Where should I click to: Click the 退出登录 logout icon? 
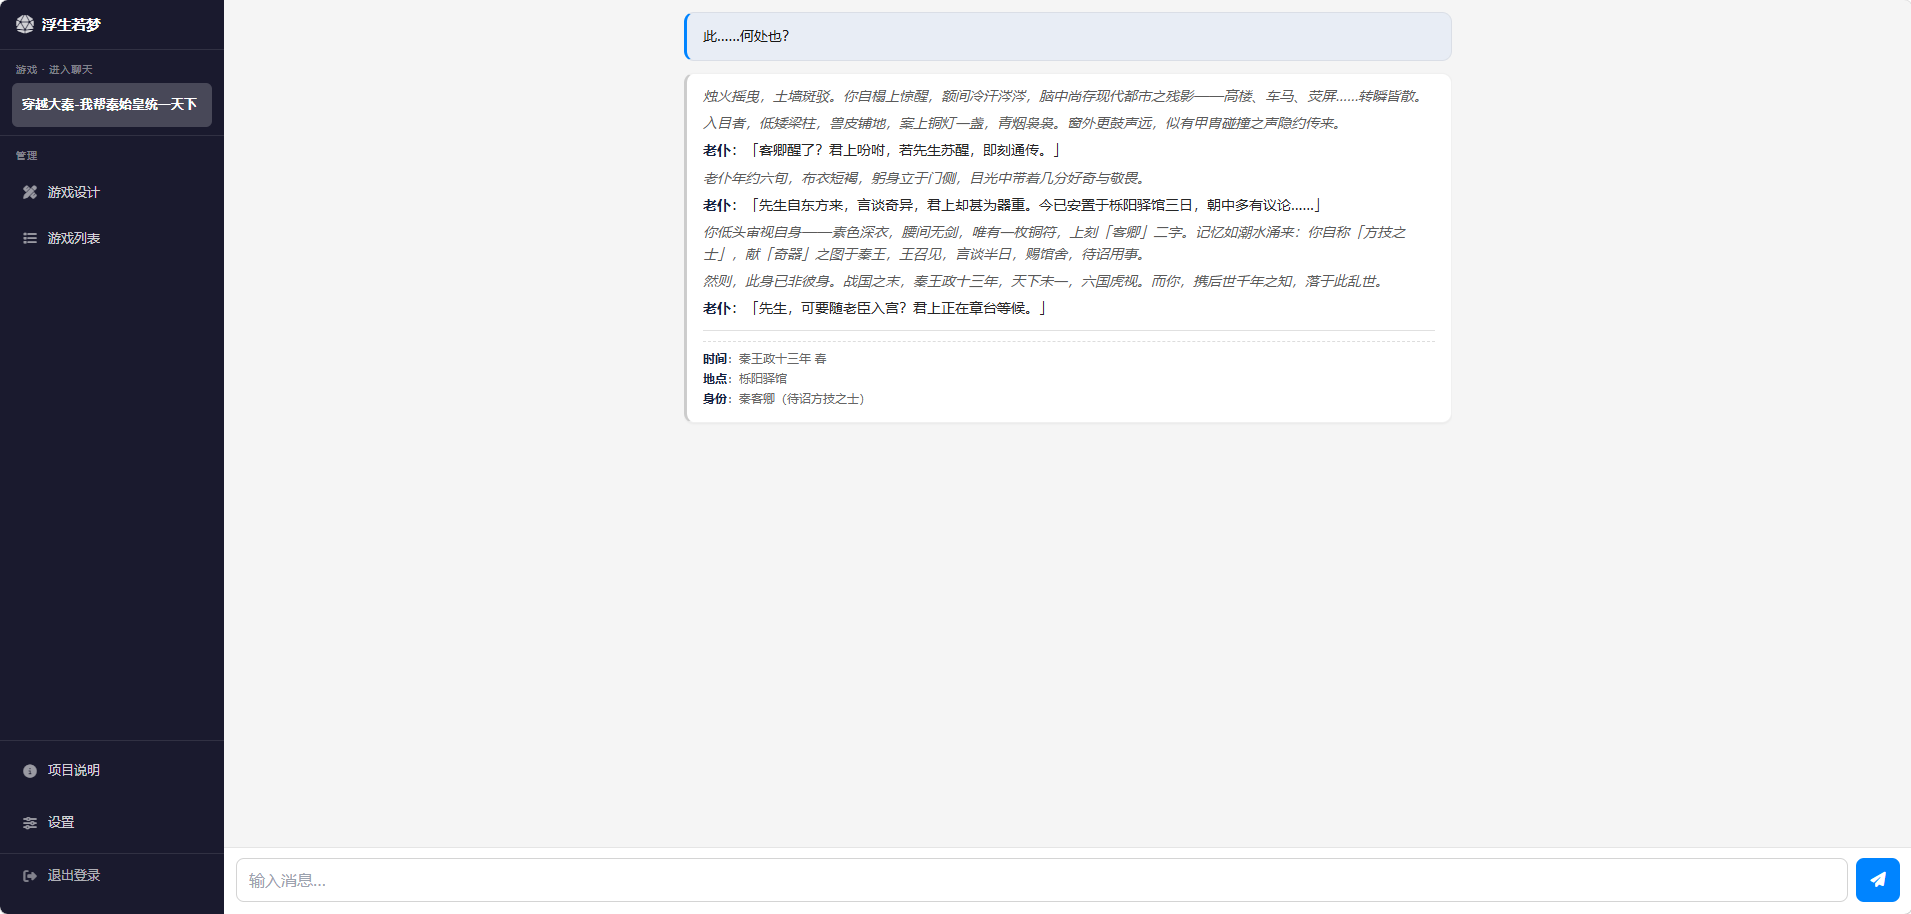pos(28,875)
